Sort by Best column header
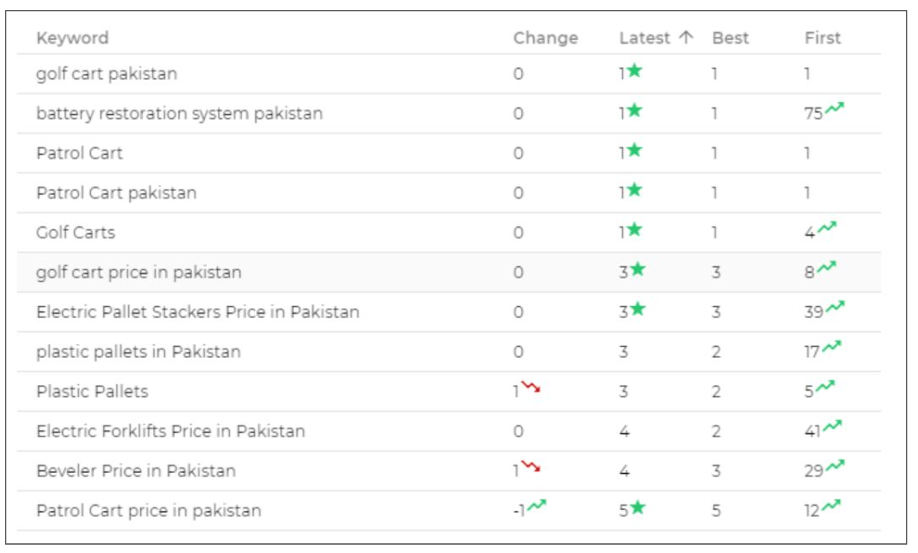The height and width of the screenshot is (553, 918). pyautogui.click(x=730, y=38)
